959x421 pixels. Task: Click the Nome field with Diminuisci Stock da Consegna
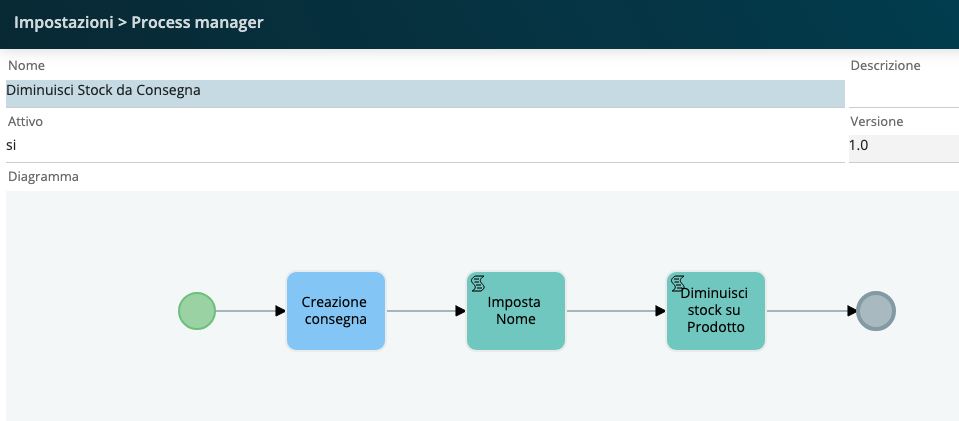(x=425, y=94)
